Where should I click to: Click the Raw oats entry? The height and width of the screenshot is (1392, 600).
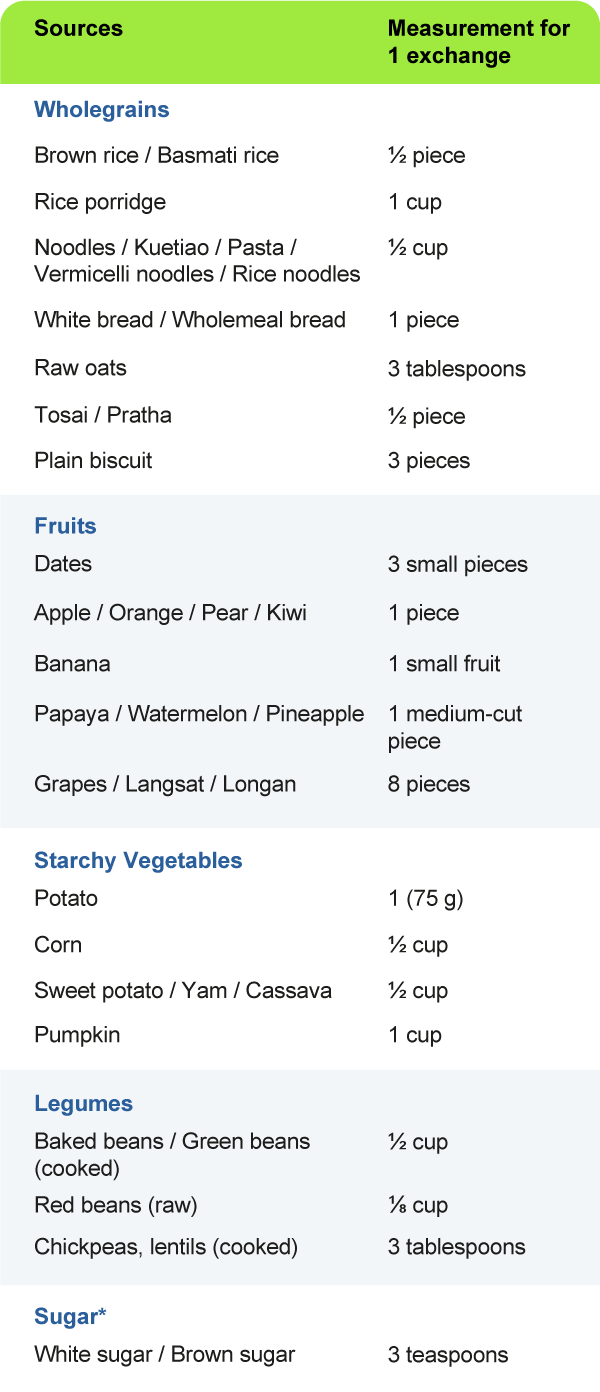click(80, 368)
